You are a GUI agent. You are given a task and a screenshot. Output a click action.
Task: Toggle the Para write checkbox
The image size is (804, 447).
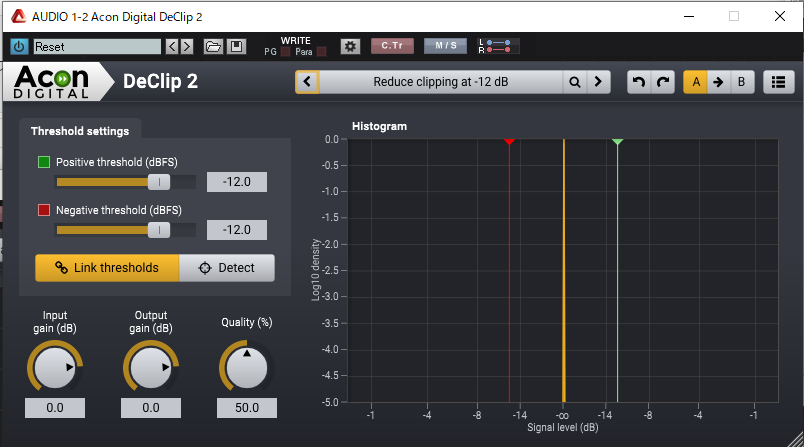pyautogui.click(x=321, y=52)
